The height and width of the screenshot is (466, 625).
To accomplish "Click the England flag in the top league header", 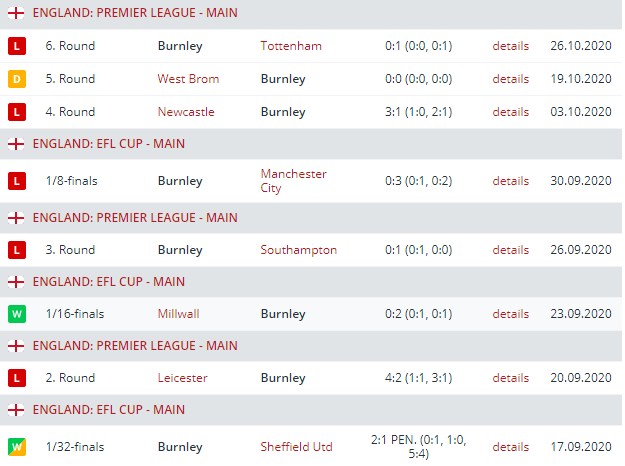I will click(16, 14).
